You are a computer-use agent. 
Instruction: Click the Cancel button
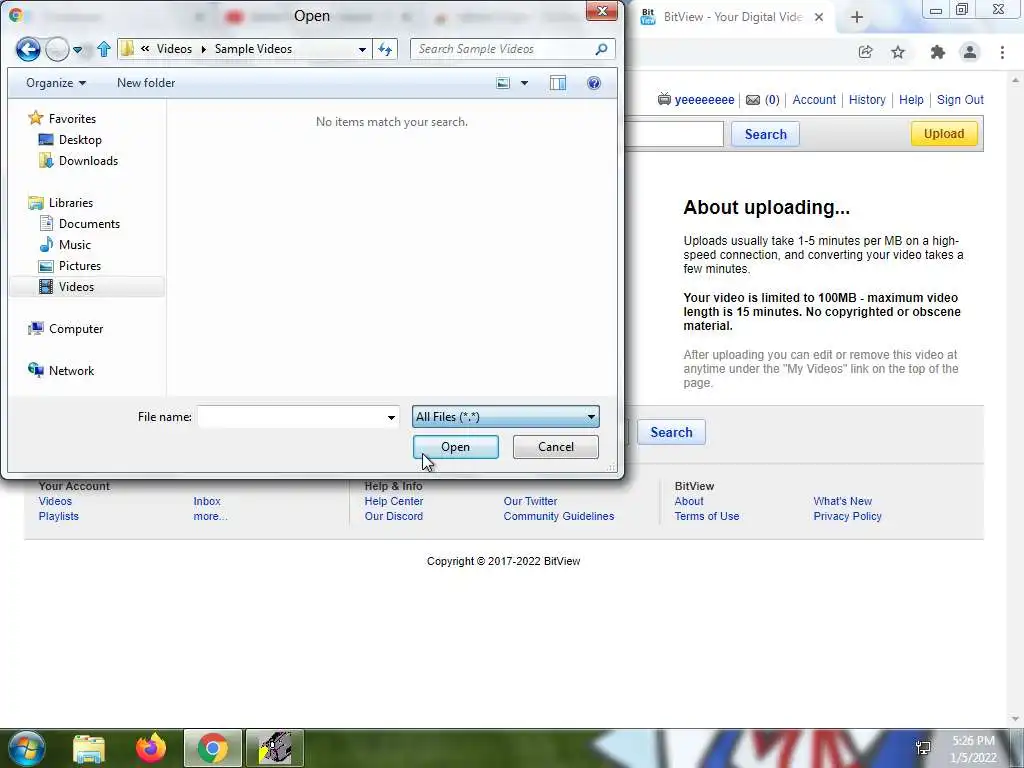point(556,447)
